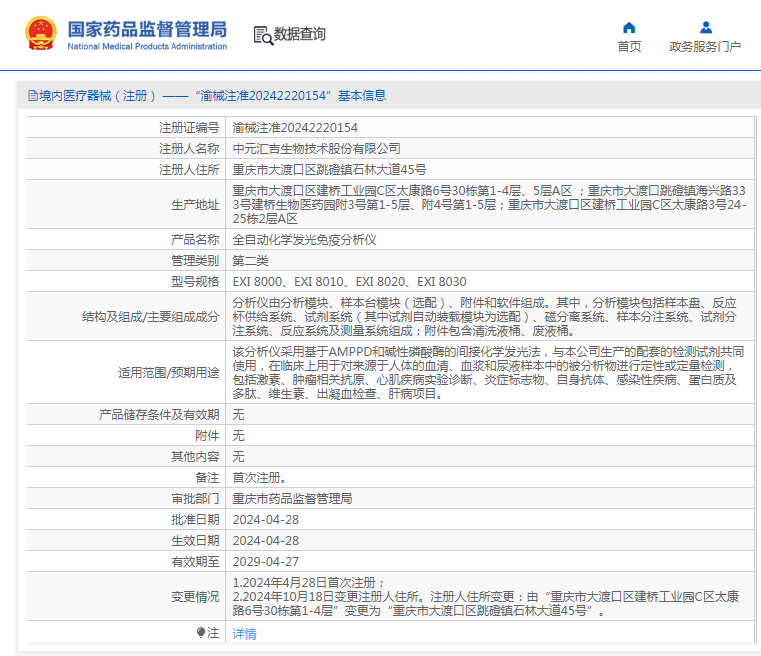Click the national emblem logo

pyautogui.click(x=41, y=33)
